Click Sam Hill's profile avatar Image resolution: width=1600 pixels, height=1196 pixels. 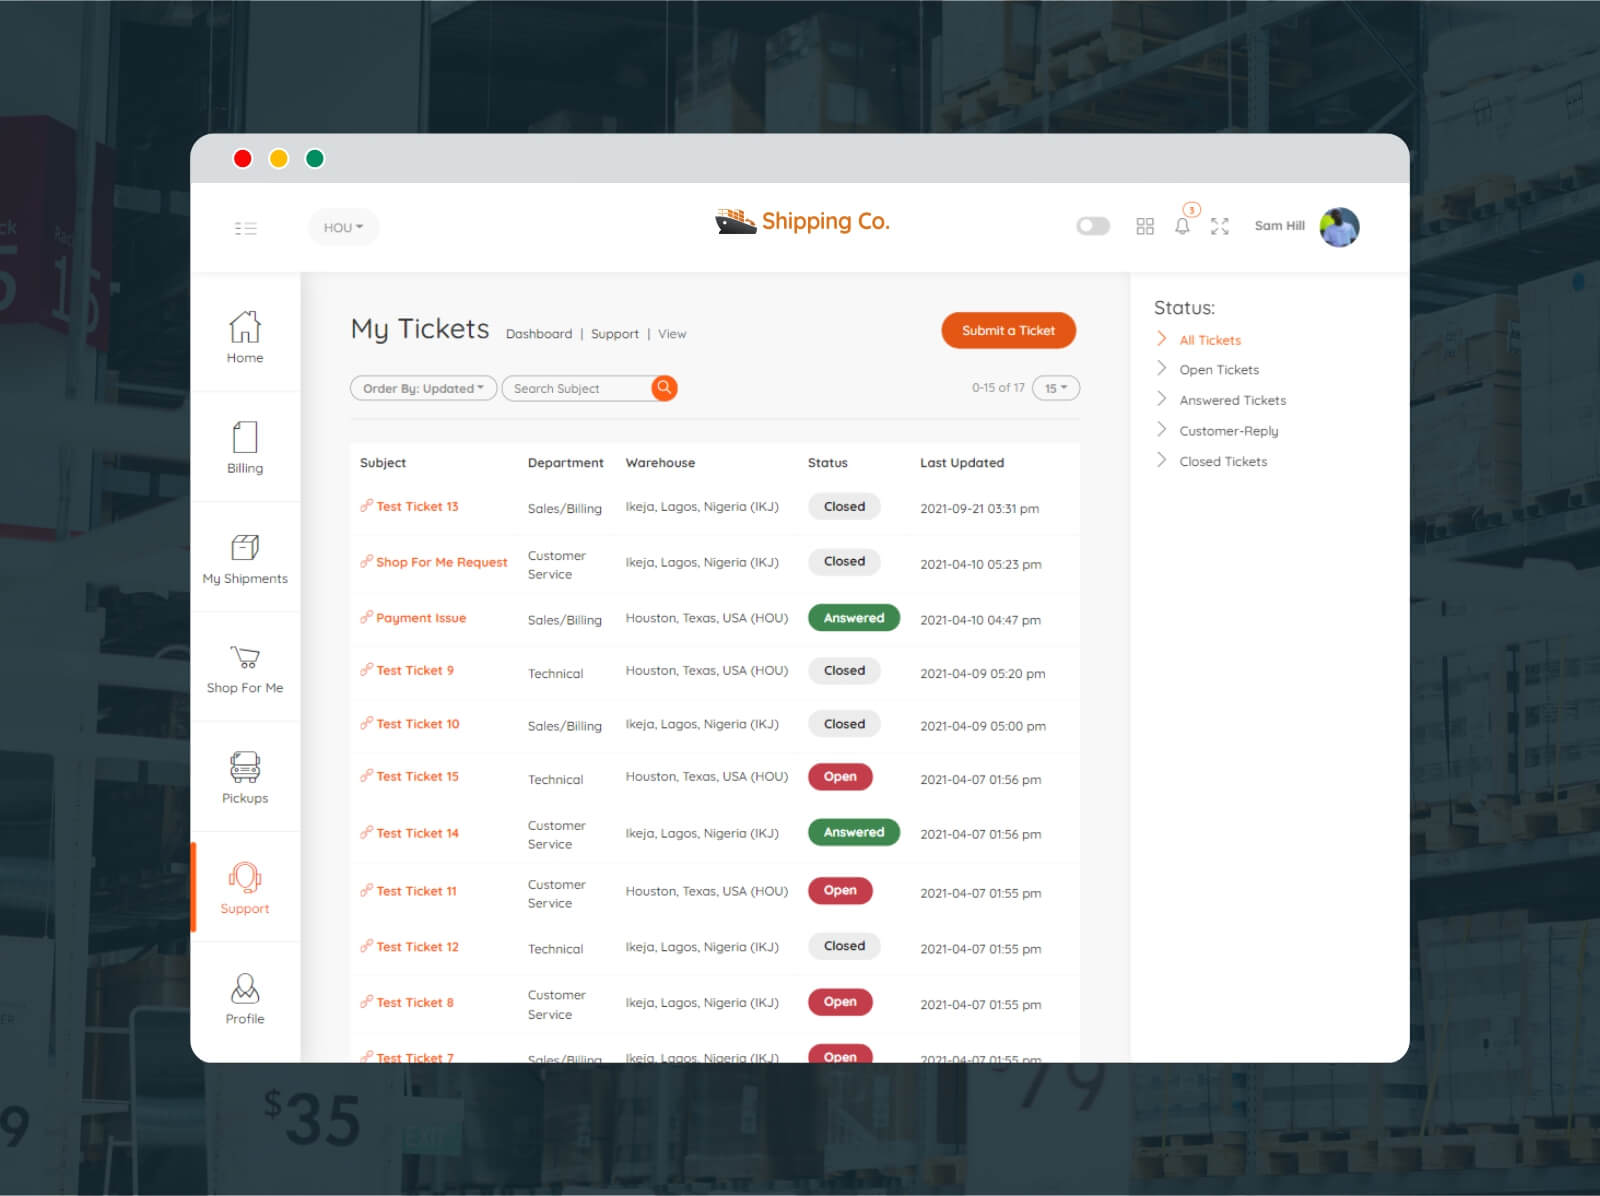[x=1339, y=227]
